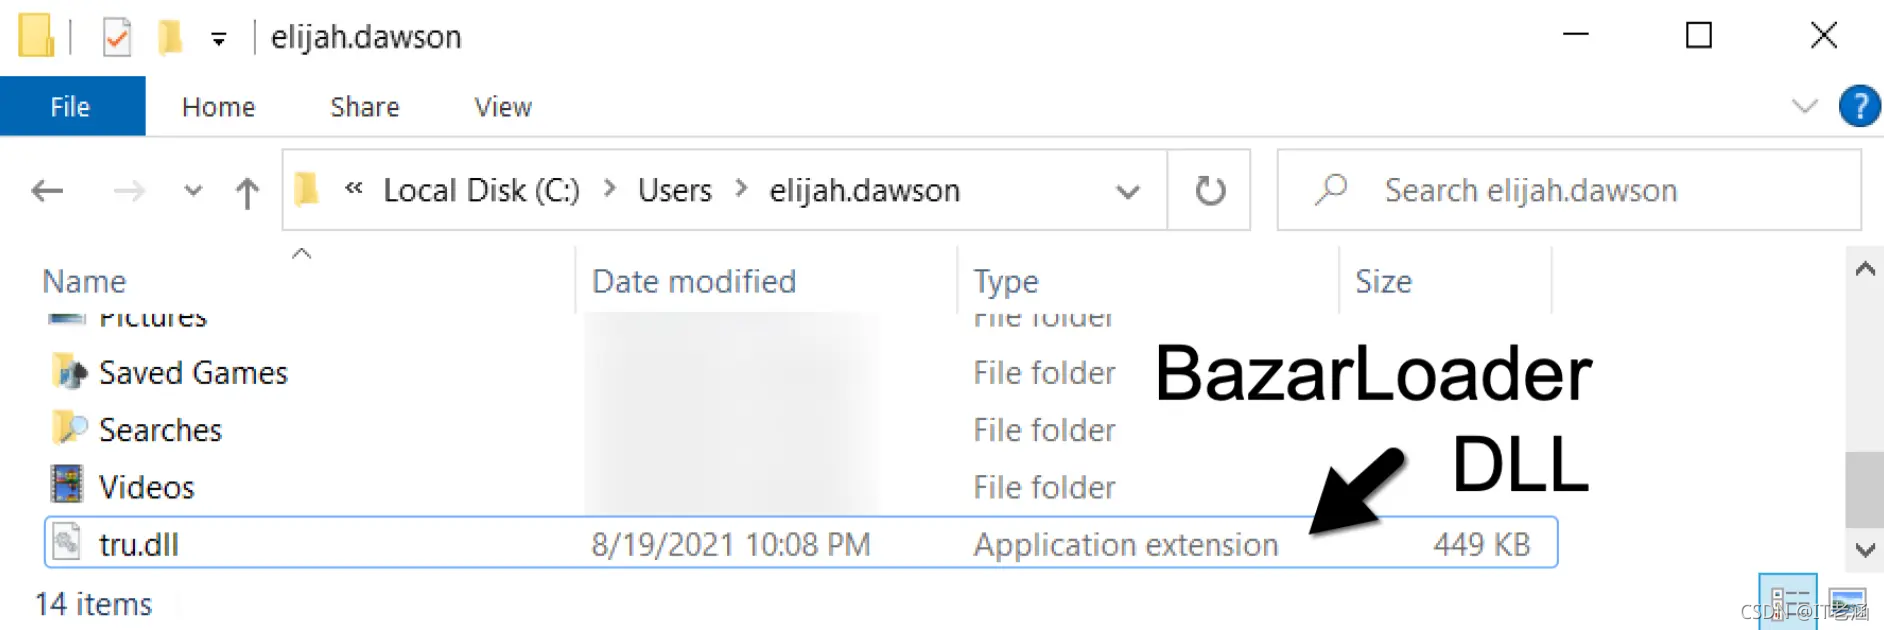The height and width of the screenshot is (630, 1884).
Task: Open the Customize Quick Access Toolbar dropdown
Action: tap(218, 39)
